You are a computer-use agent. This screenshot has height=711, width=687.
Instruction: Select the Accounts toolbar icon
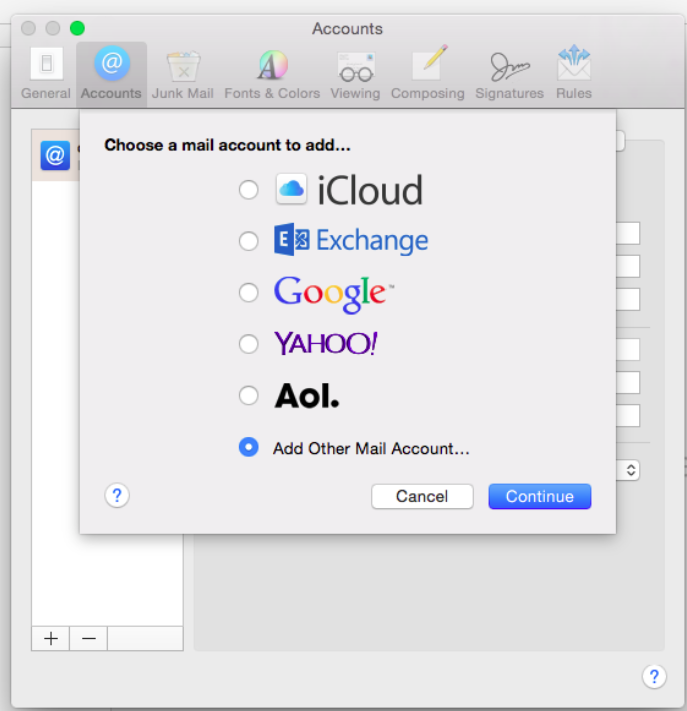111,73
